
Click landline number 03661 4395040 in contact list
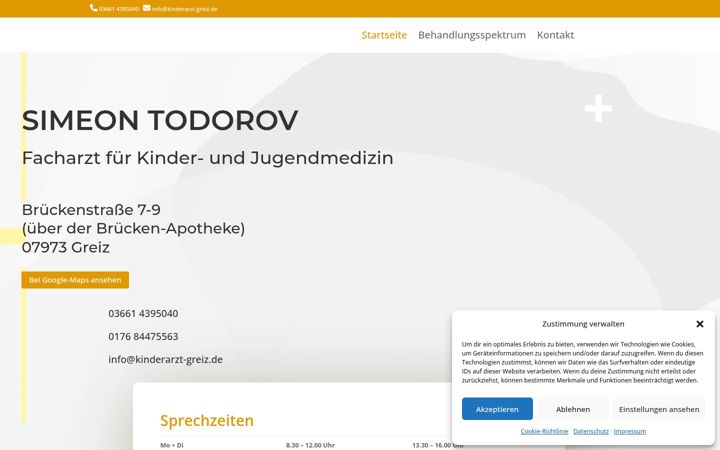click(143, 313)
